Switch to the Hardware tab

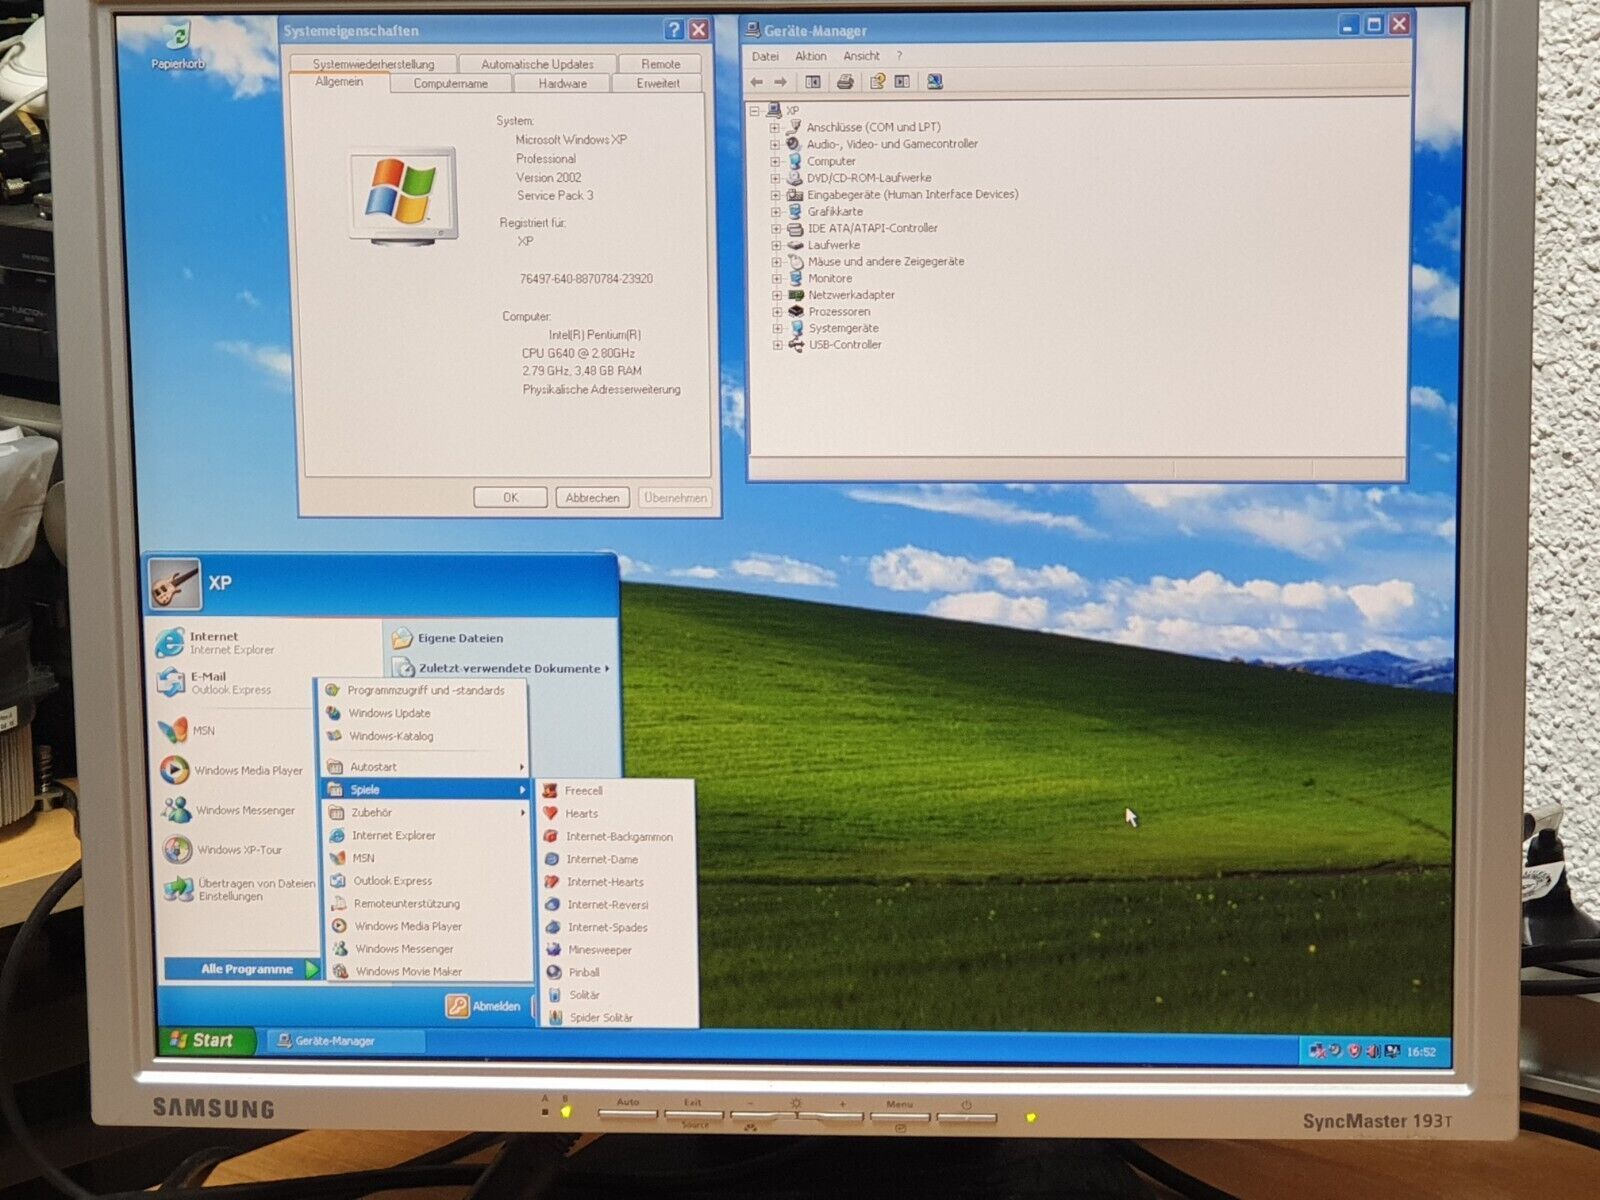(x=562, y=84)
